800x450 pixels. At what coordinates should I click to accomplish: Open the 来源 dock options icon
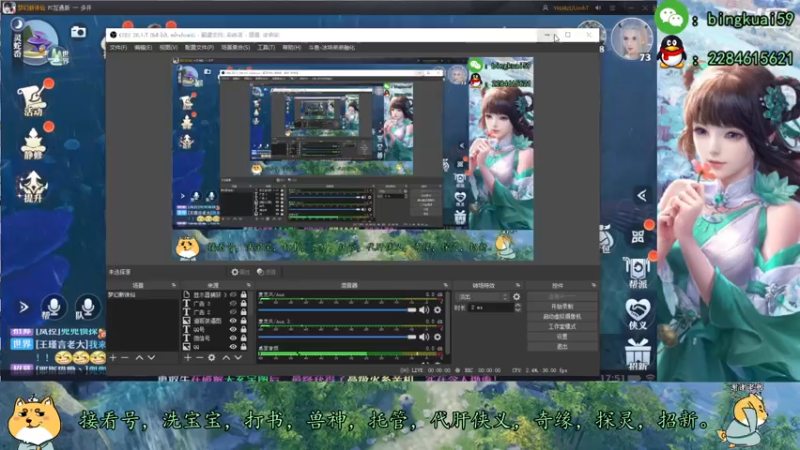248,285
